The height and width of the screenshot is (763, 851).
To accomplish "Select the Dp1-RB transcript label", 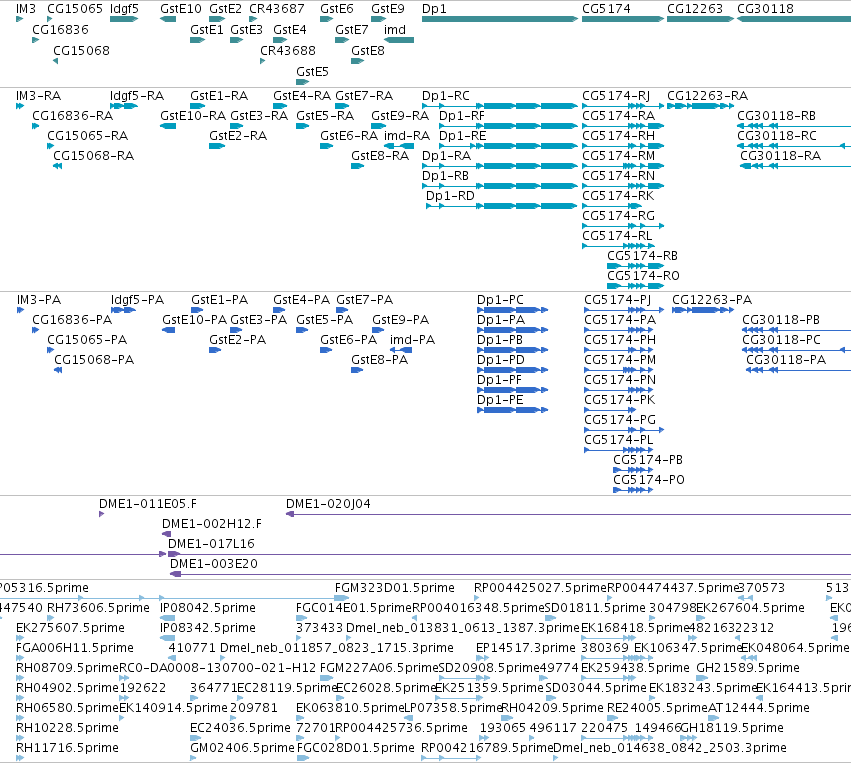I will point(446,176).
